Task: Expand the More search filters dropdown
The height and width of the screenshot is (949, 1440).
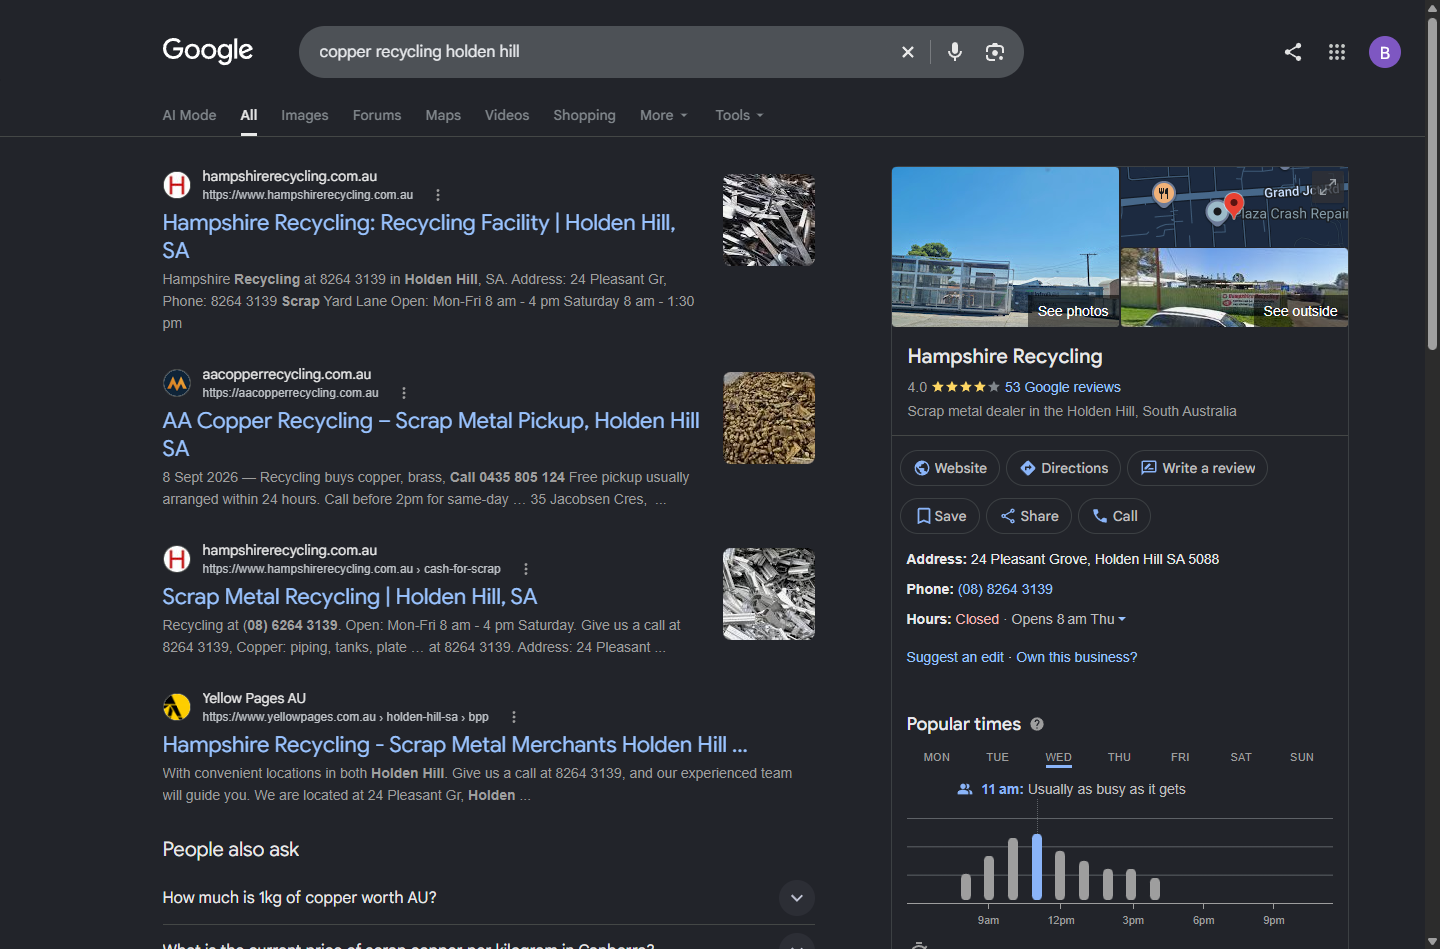Action: coord(664,115)
